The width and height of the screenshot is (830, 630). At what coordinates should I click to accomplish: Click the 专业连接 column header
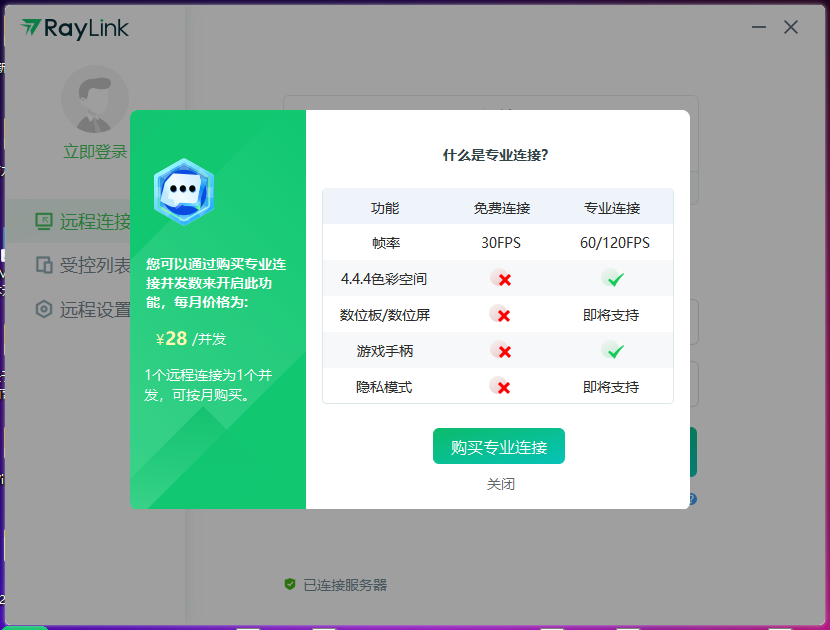[x=612, y=208]
